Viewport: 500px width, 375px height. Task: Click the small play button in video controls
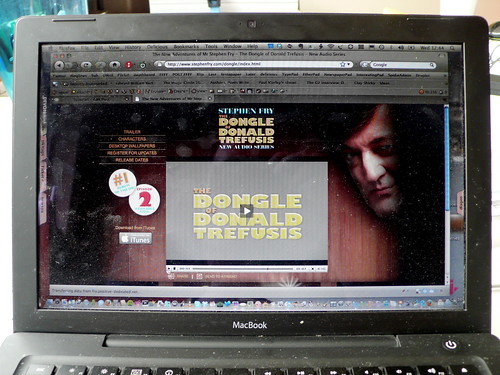tap(169, 268)
